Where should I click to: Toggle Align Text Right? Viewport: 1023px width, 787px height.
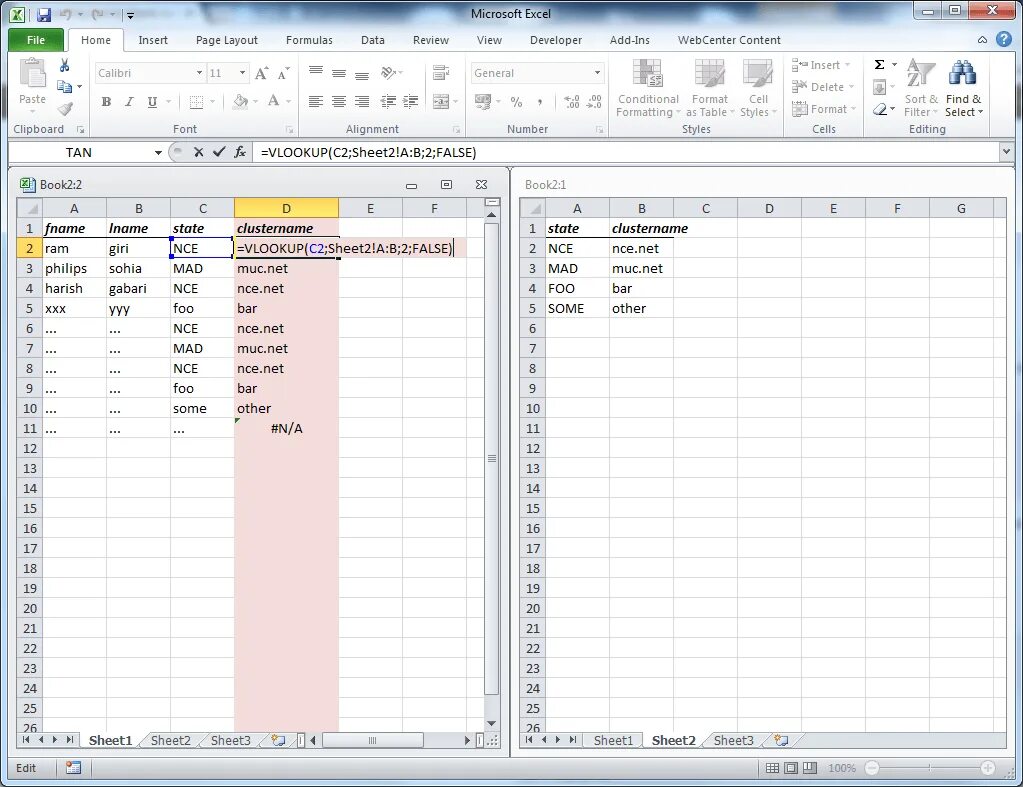coord(361,102)
